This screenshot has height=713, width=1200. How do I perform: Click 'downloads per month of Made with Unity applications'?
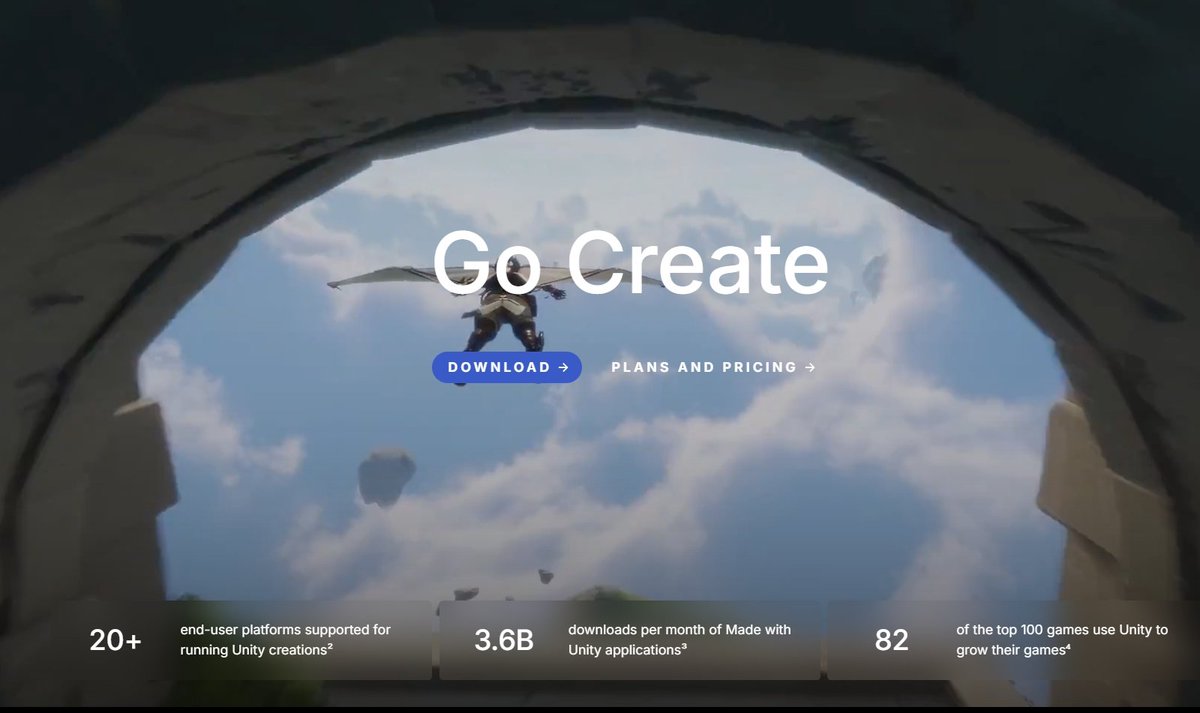tap(679, 640)
